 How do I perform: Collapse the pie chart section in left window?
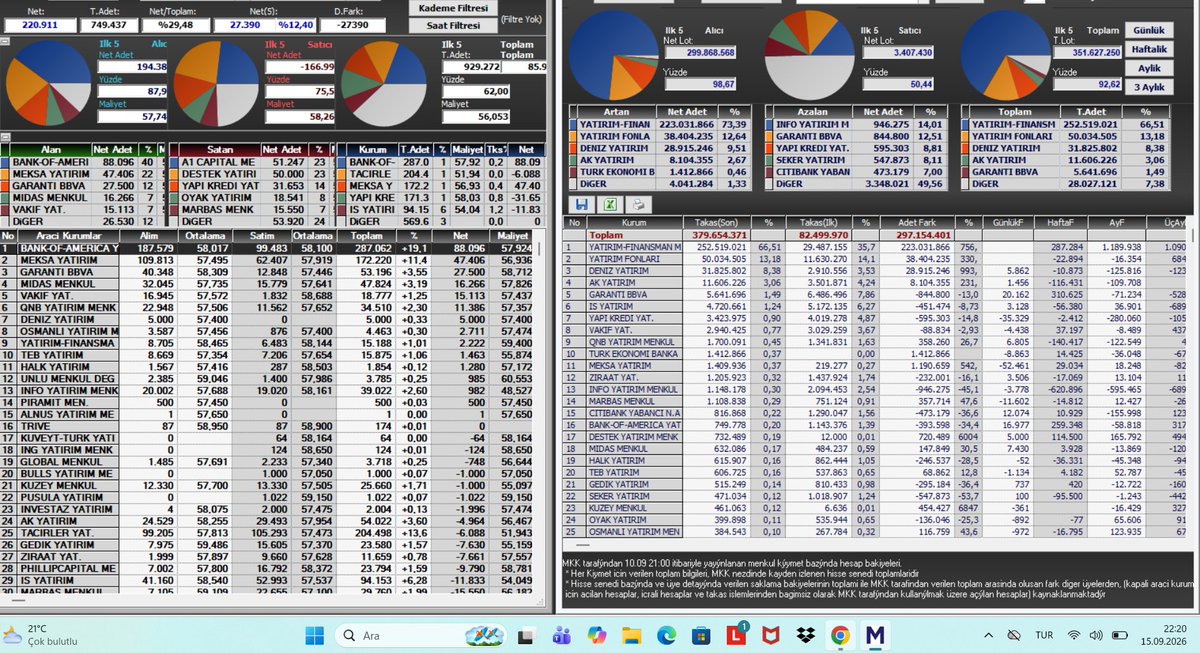pyautogui.click(x=5, y=42)
